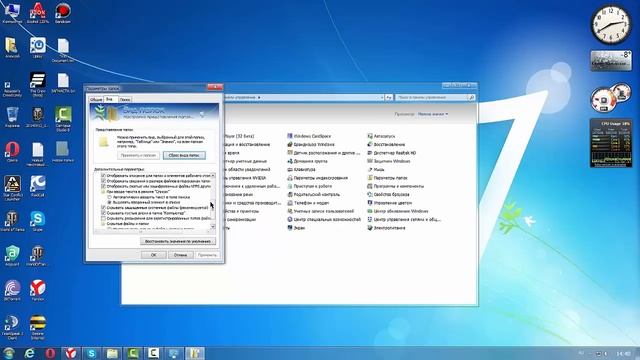Click the refresh button next to address bar
The image size is (640, 360).
(389, 98)
